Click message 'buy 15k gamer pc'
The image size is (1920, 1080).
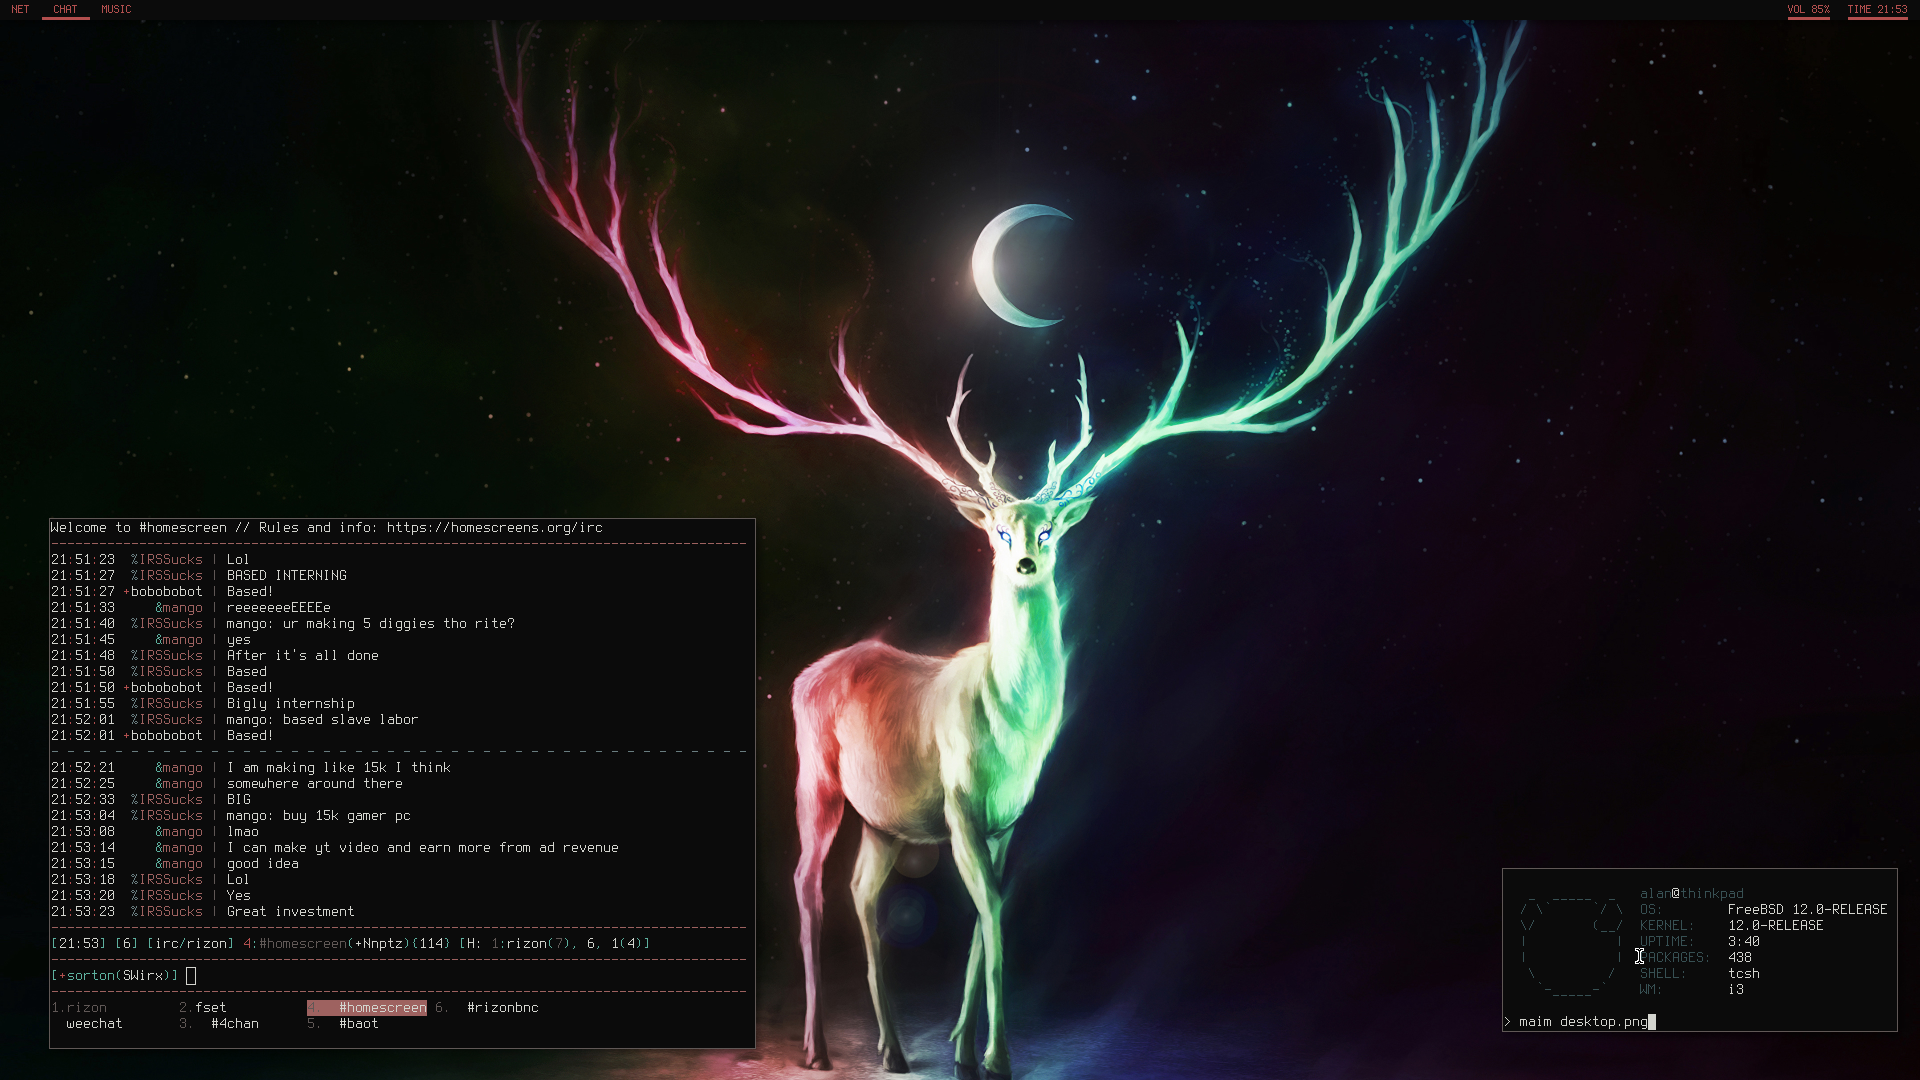coord(347,815)
